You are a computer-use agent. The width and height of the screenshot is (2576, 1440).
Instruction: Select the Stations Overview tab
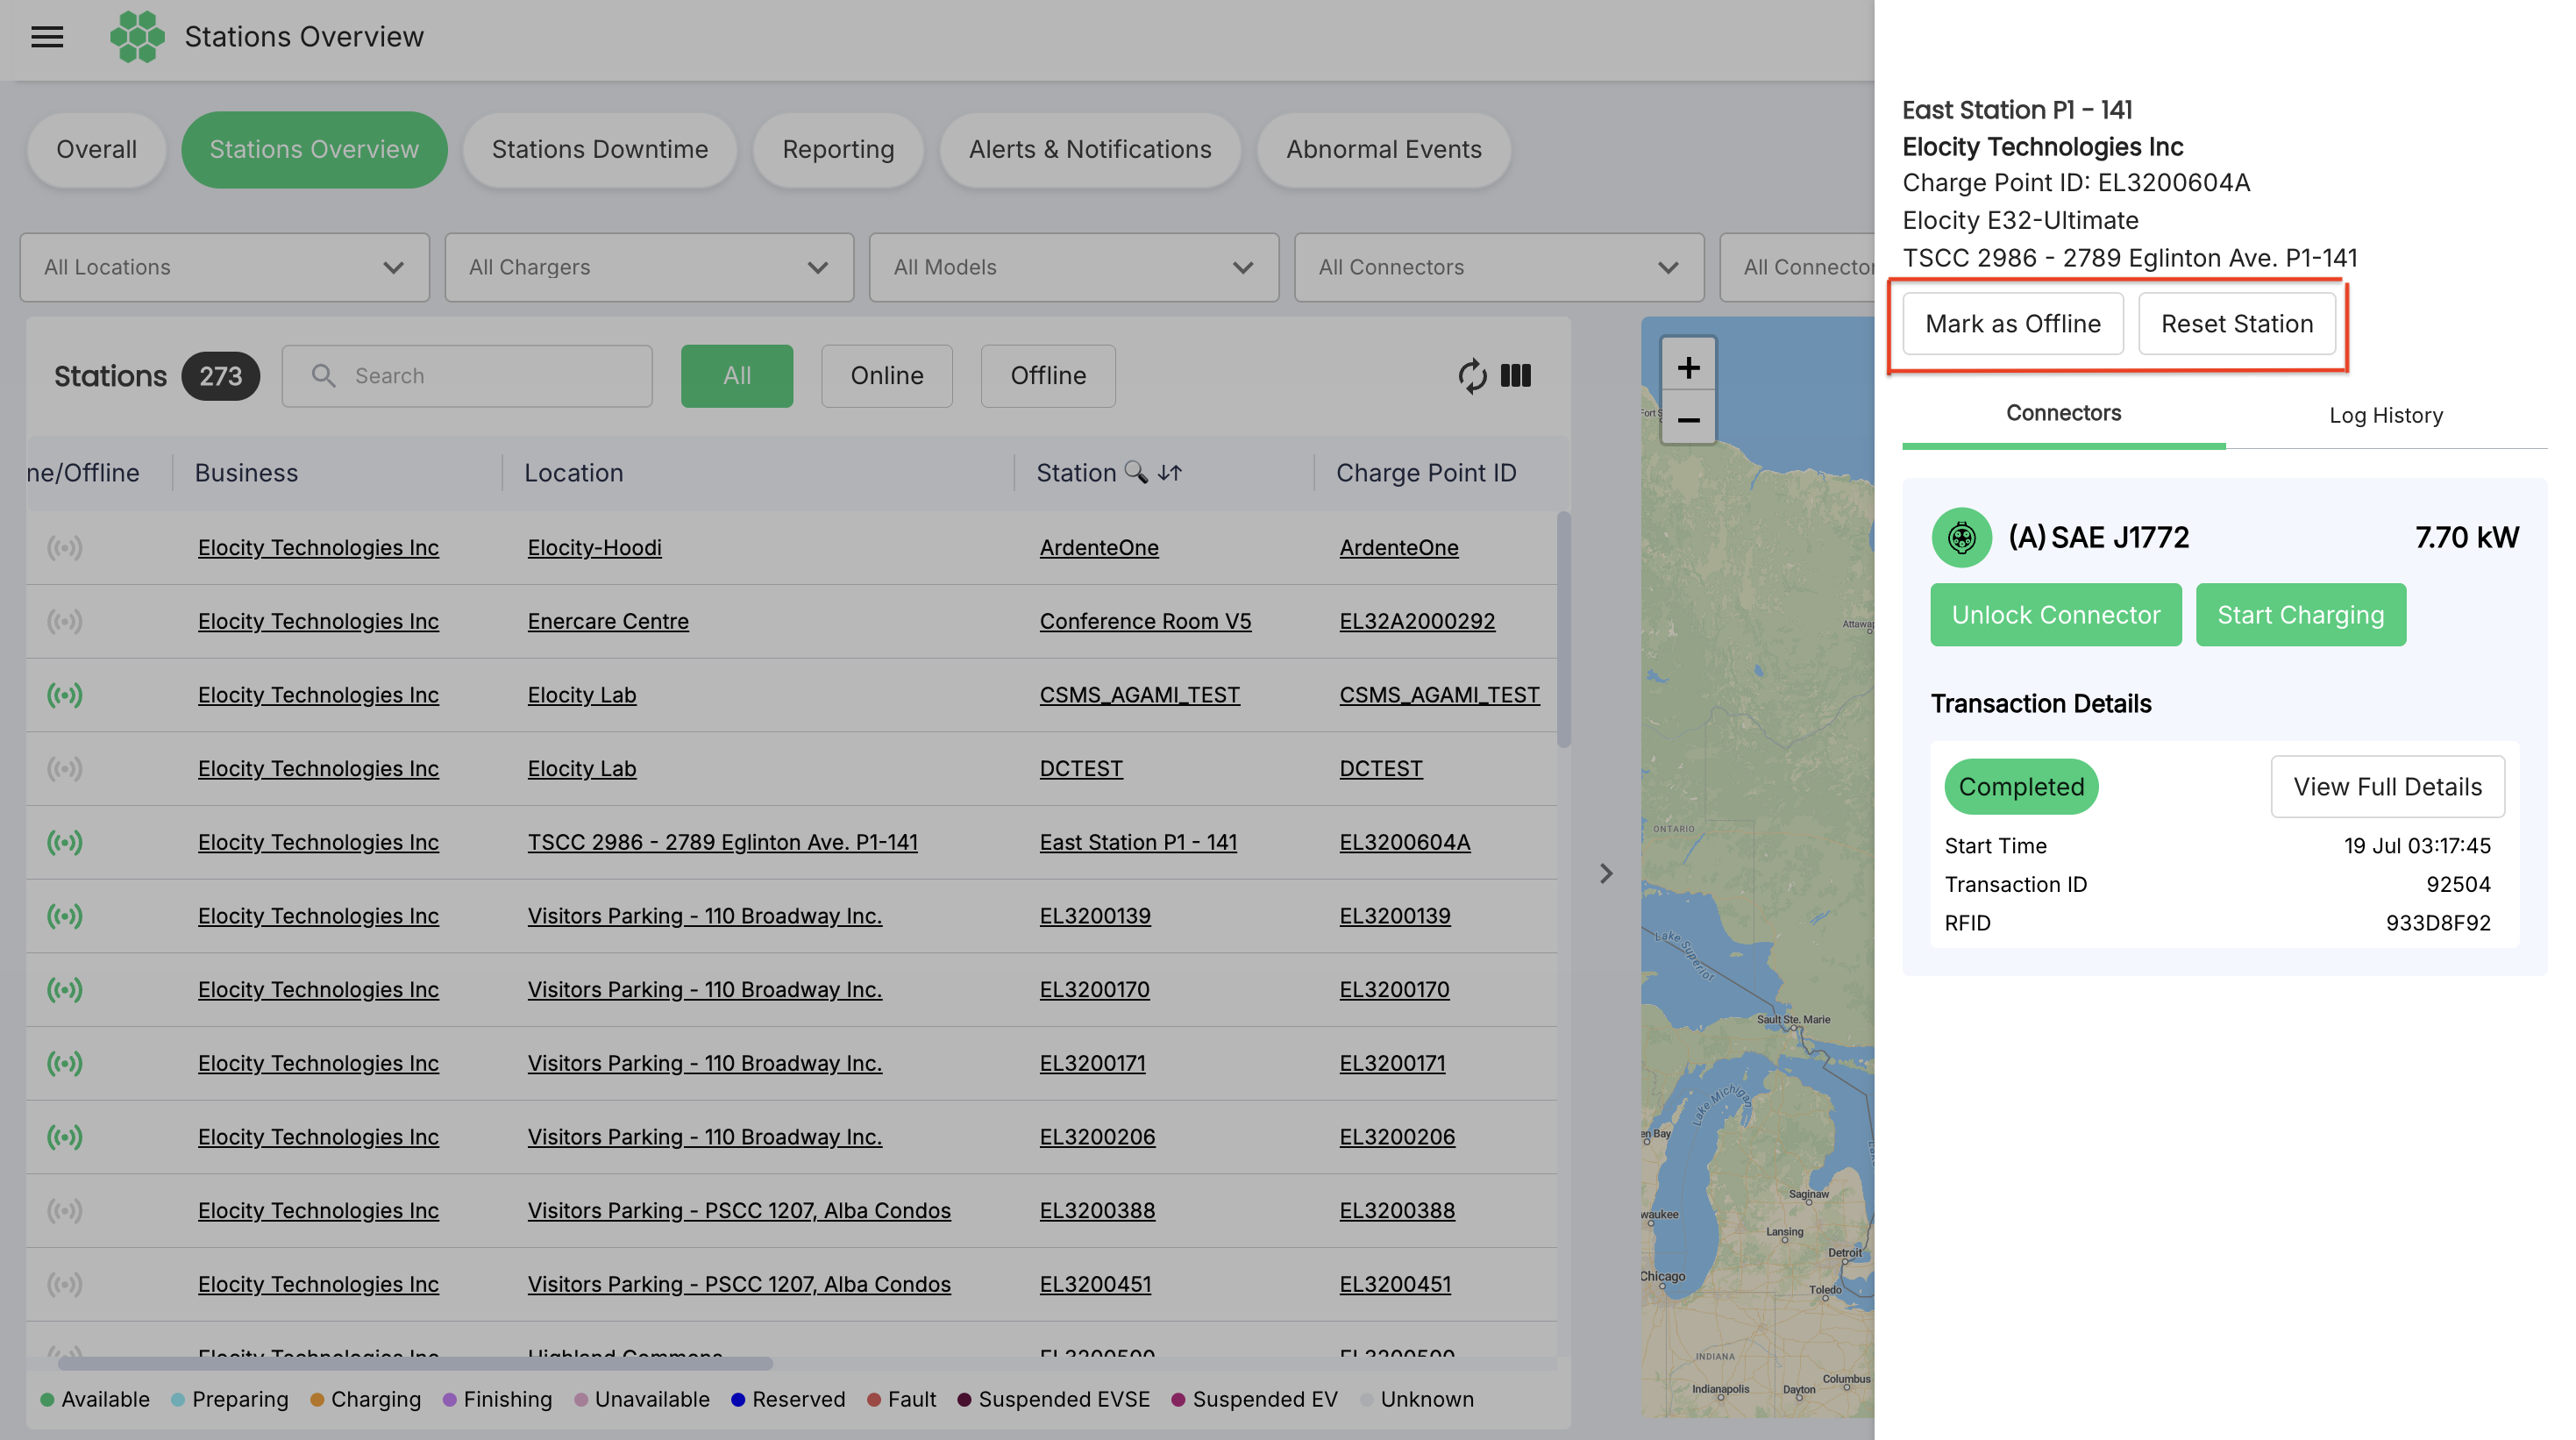coord(314,150)
